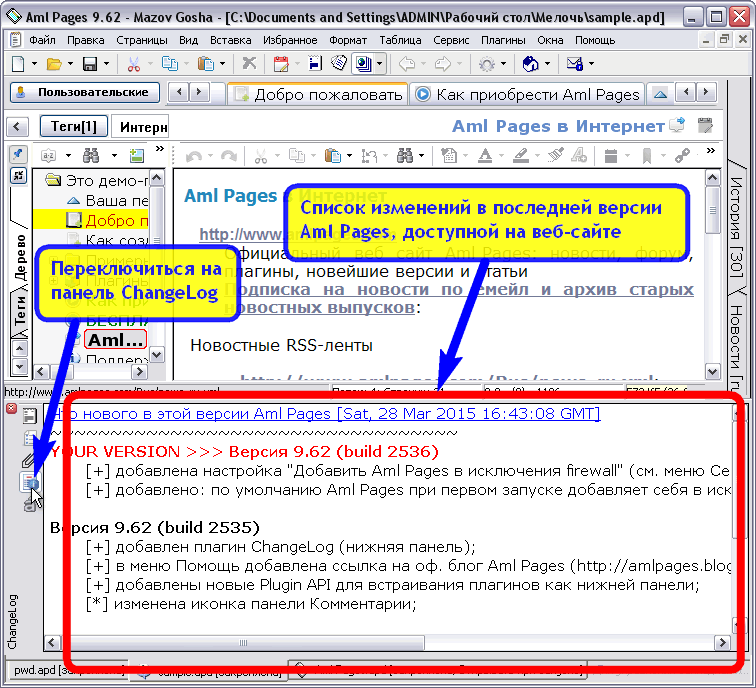This screenshot has width=756, height=688.
Task: Open dropdown arrow next to New document icon
Action: (x=34, y=63)
